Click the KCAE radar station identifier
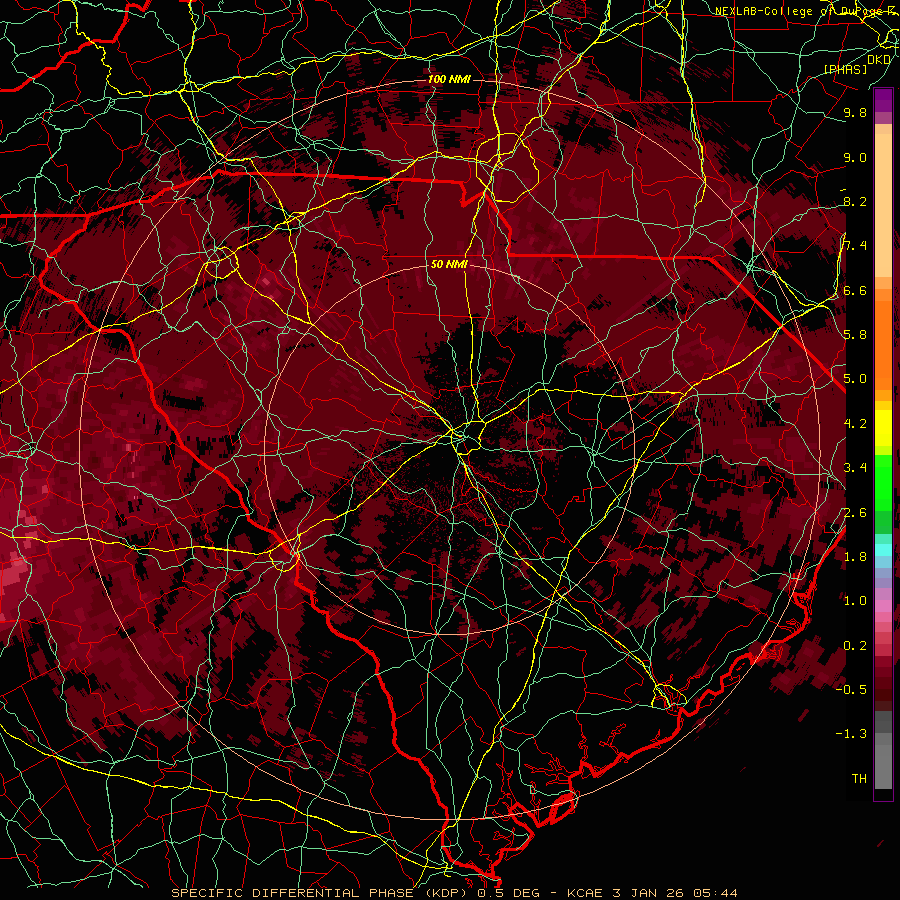This screenshot has width=900, height=900. [x=585, y=893]
